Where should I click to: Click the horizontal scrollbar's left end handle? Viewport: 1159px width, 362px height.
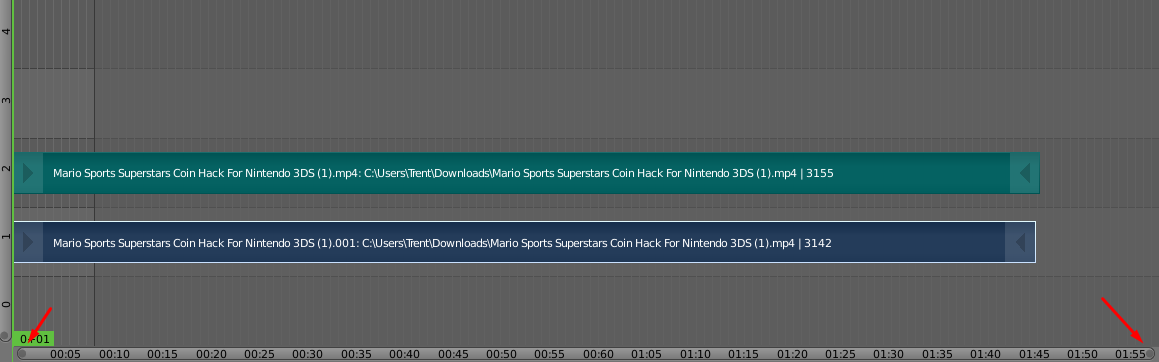pyautogui.click(x=22, y=354)
